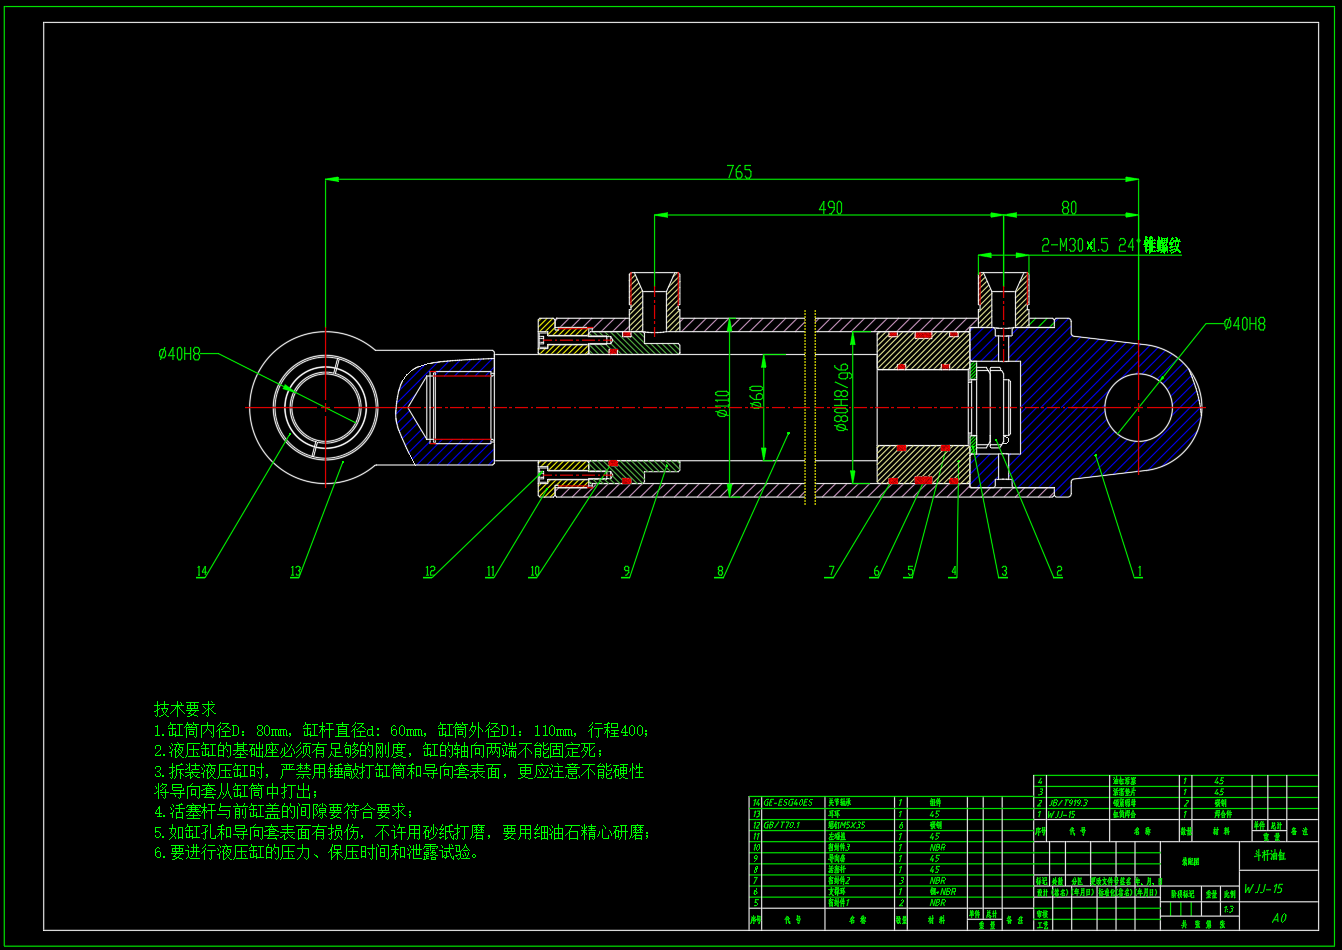The width and height of the screenshot is (1342, 950).
Task: Select the large WJJ-15 drawing number
Action: (1263, 889)
